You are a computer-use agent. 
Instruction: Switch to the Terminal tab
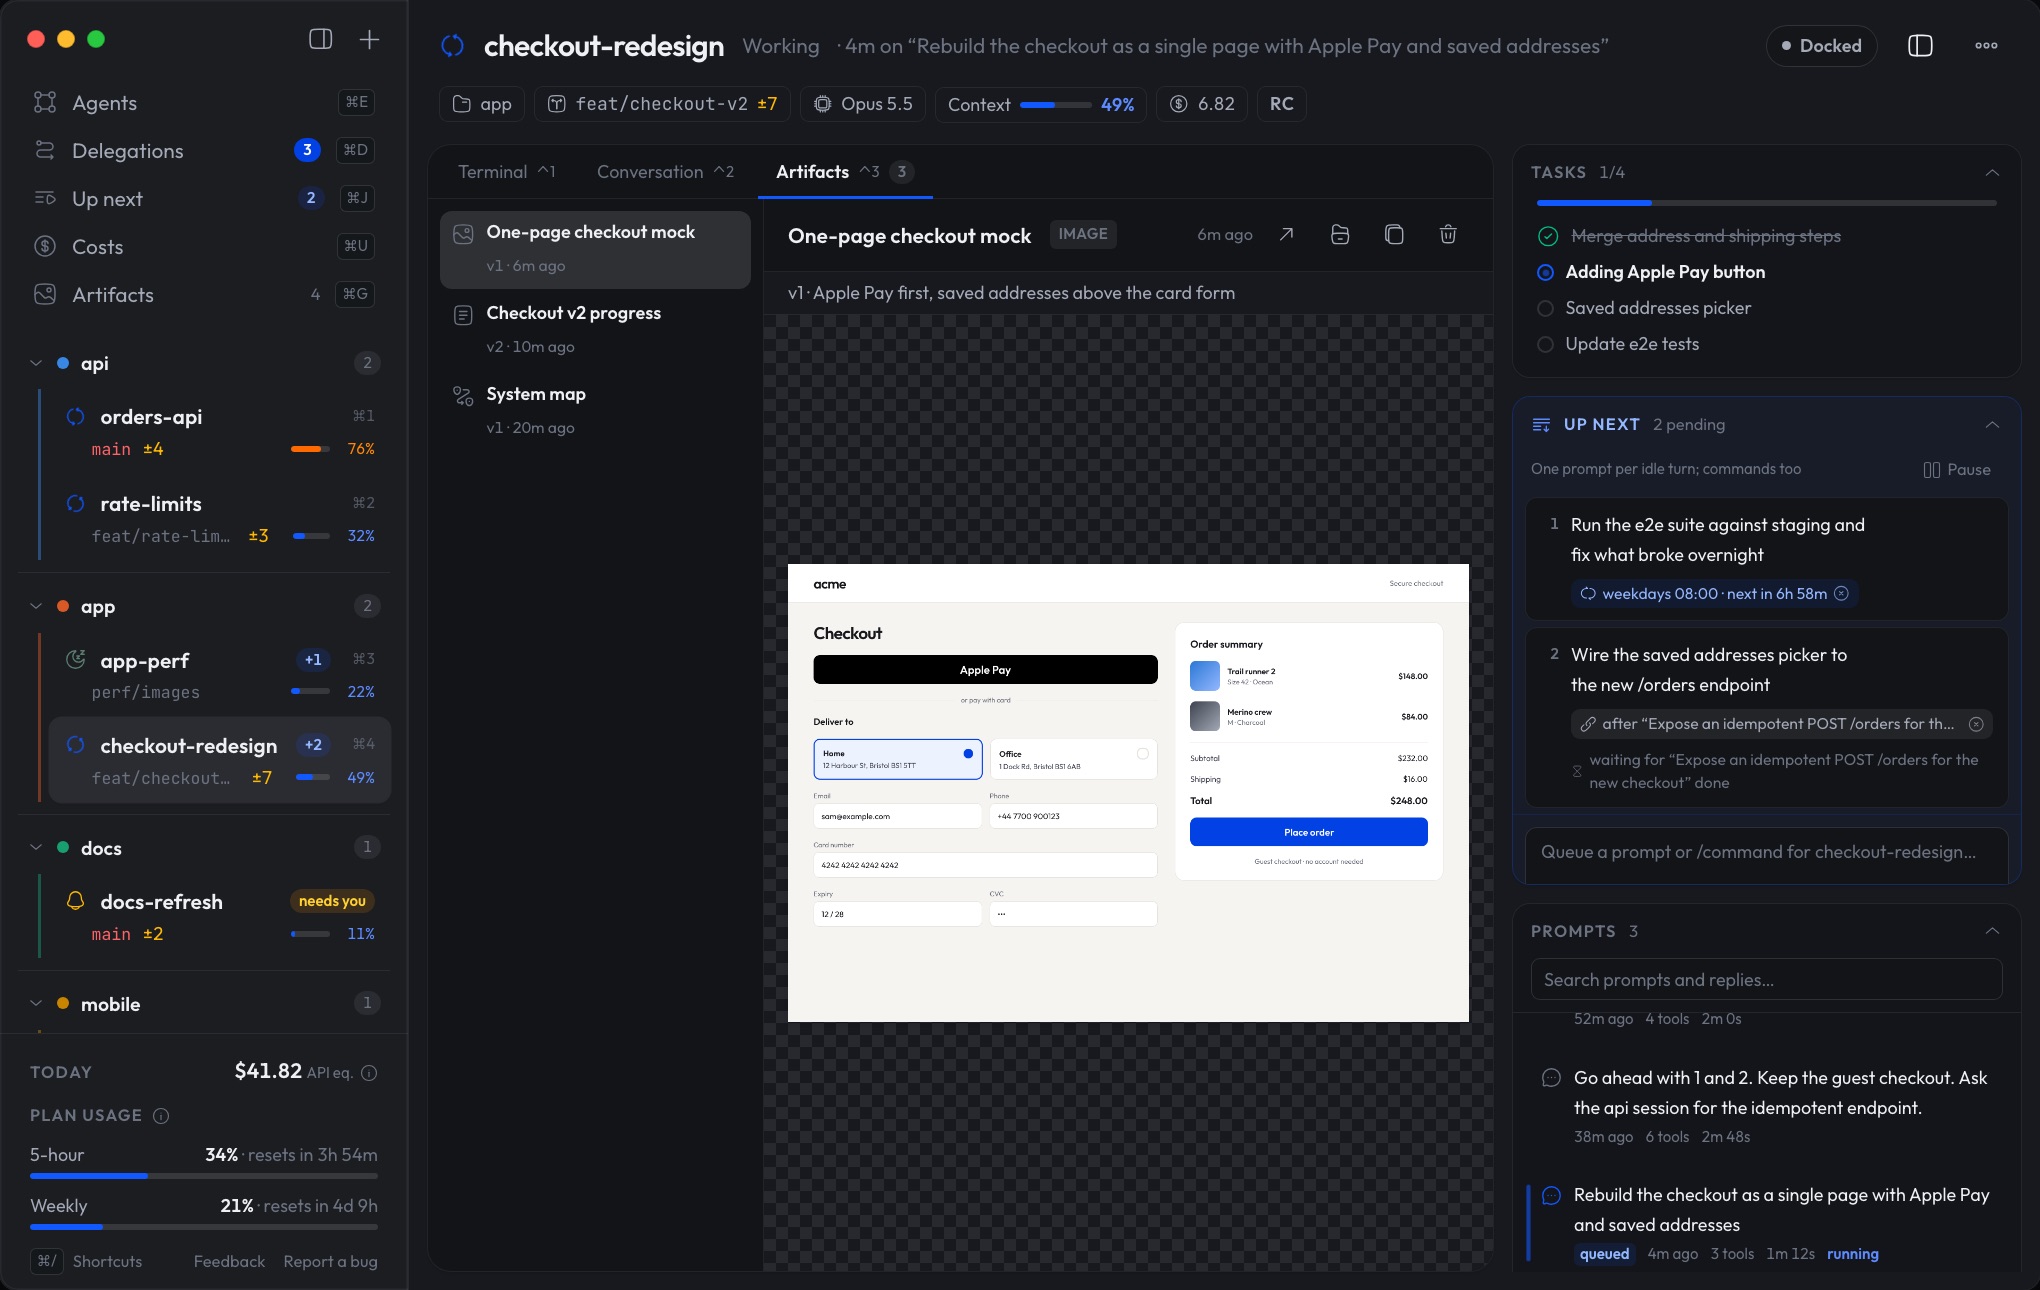tap(506, 172)
